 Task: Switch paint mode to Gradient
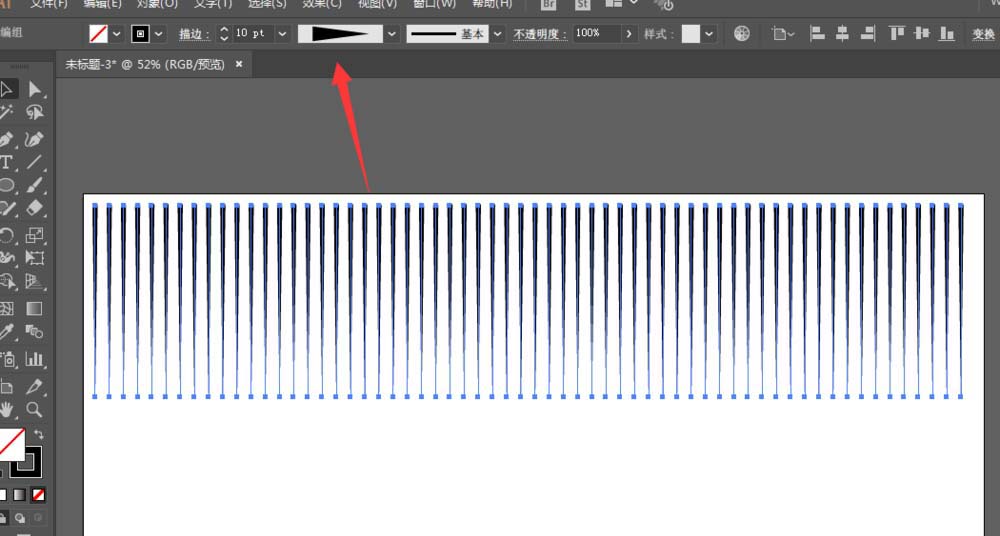(20, 495)
